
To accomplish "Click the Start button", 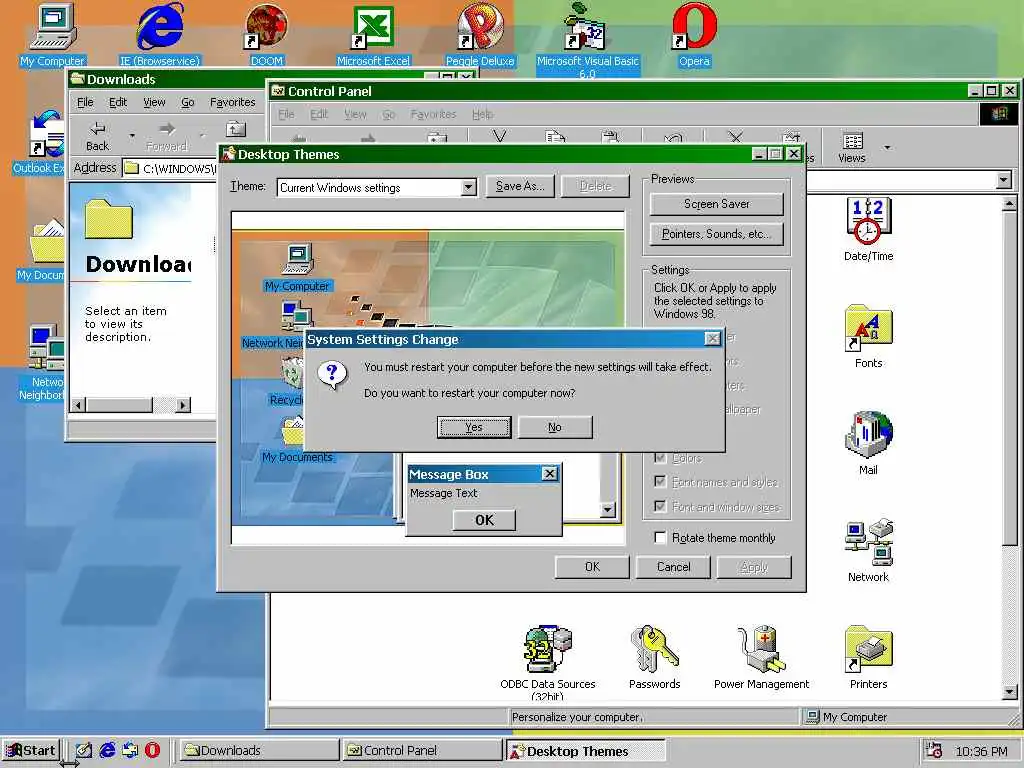I will click(31, 750).
